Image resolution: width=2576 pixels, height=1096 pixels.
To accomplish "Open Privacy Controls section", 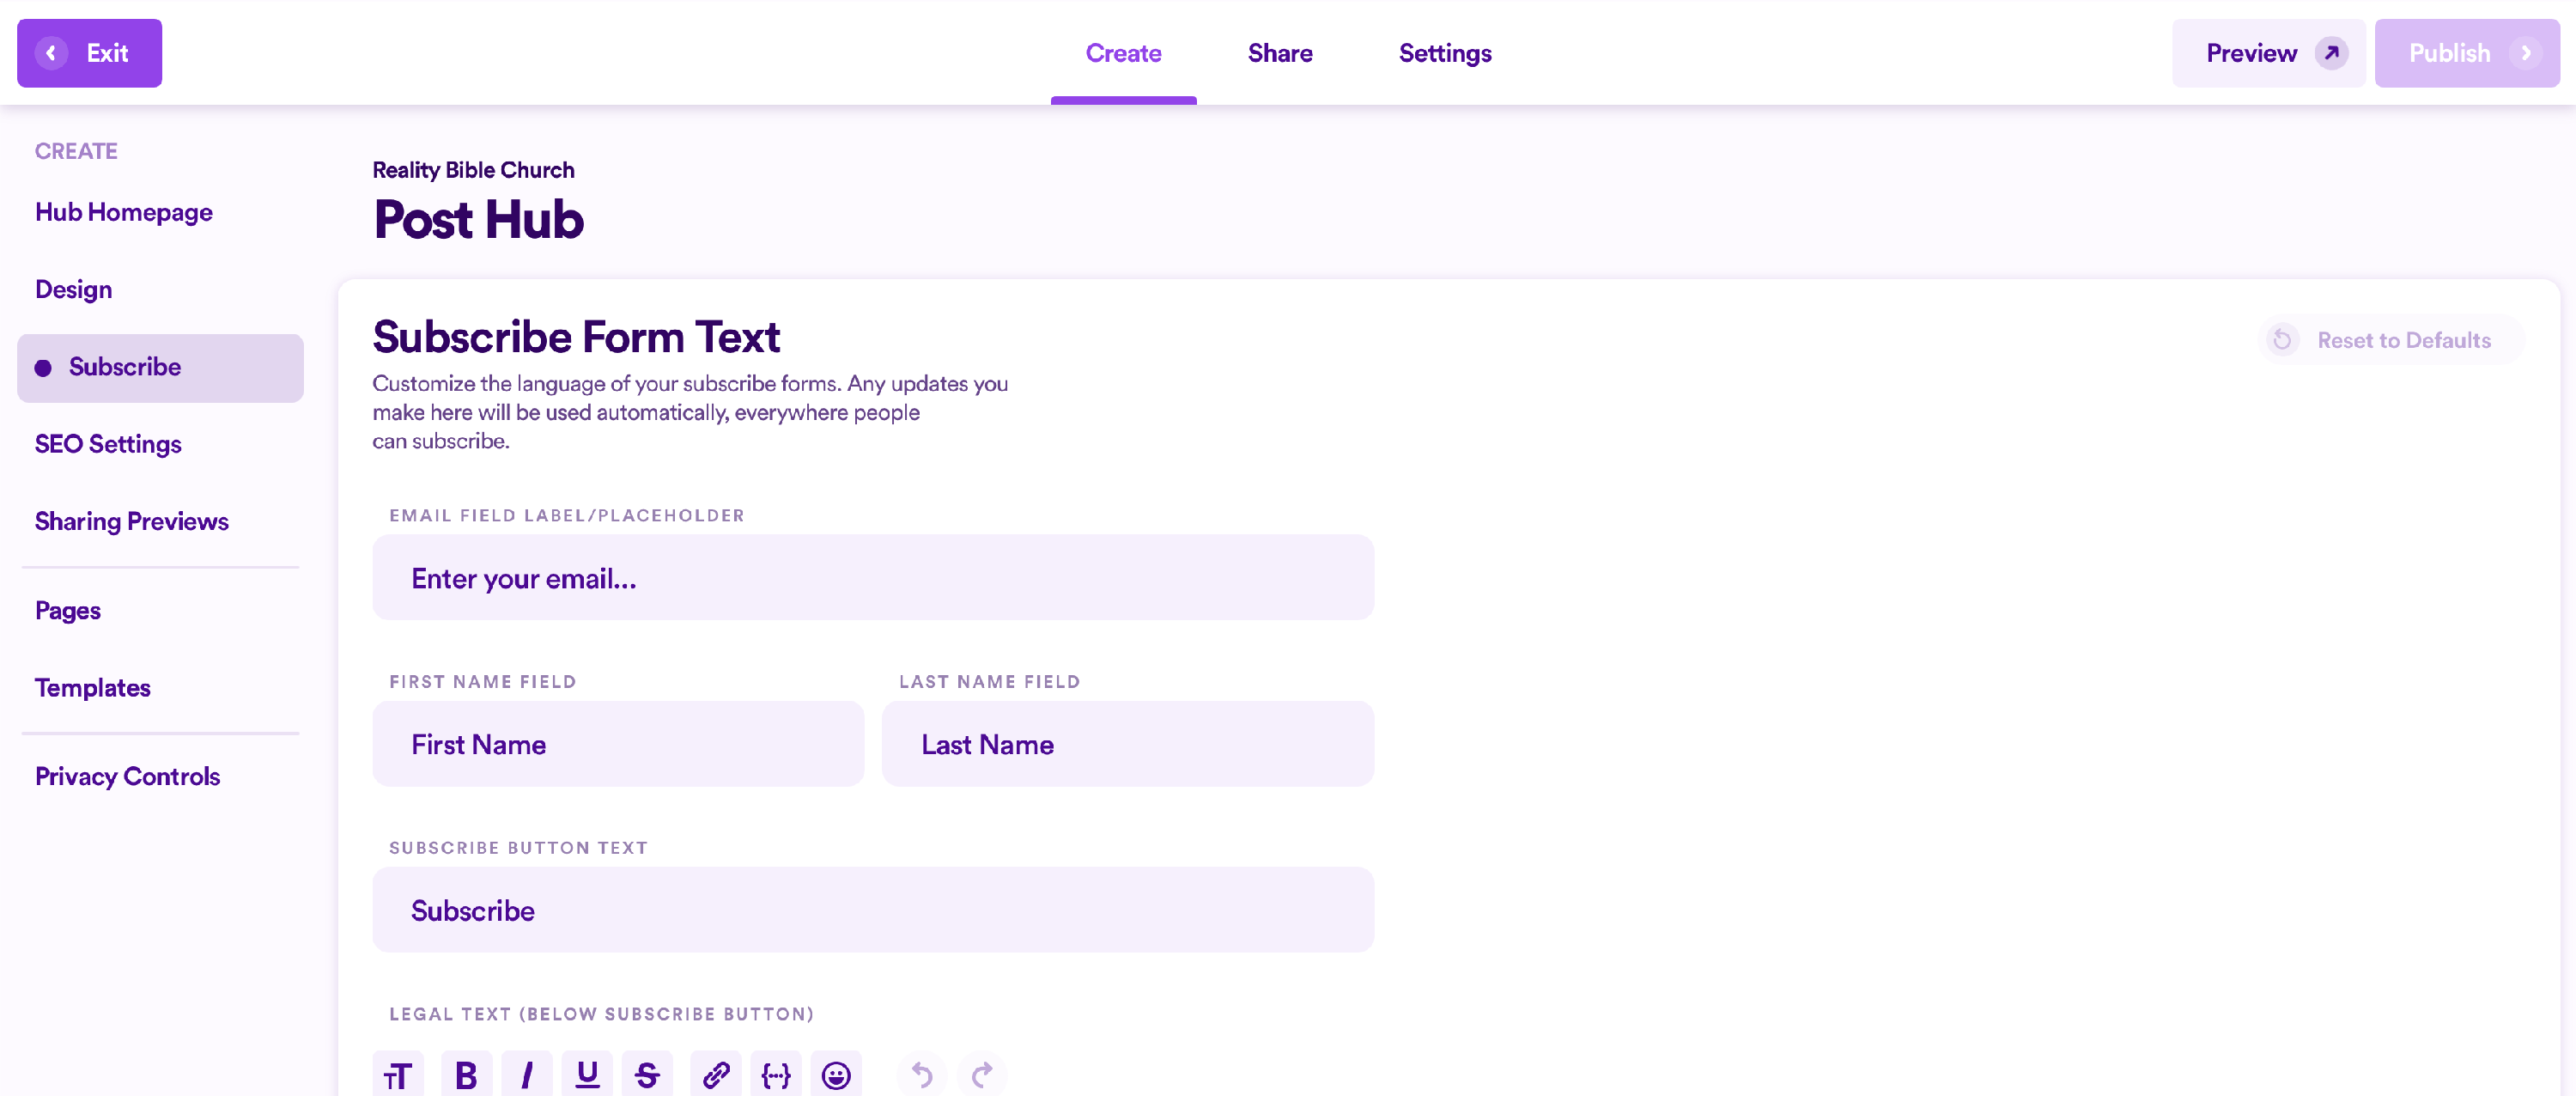I will coord(127,777).
